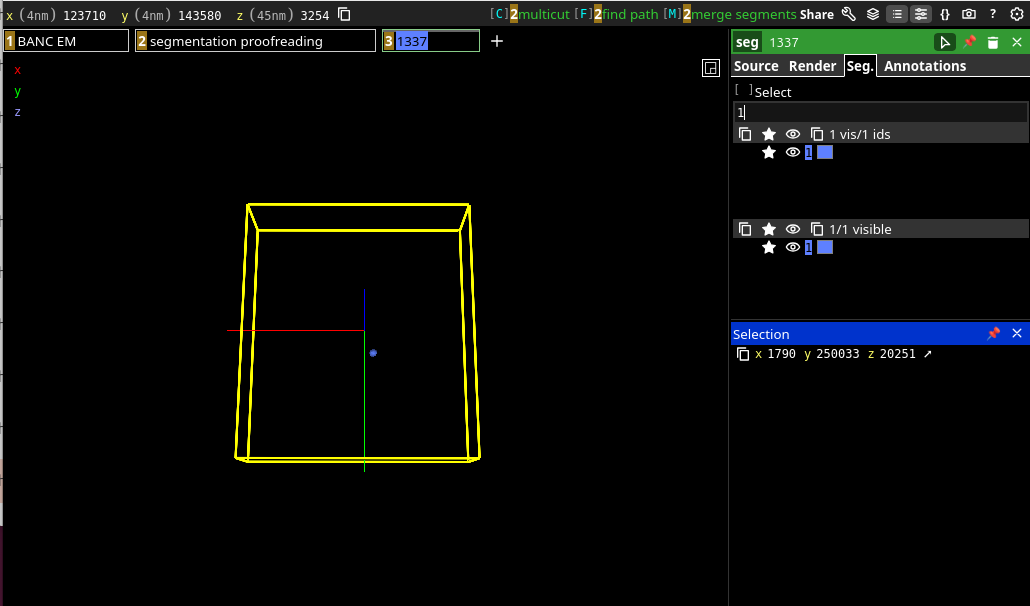The image size is (1030, 606).
Task: Click the selection y value 250033
Action: pos(838,354)
